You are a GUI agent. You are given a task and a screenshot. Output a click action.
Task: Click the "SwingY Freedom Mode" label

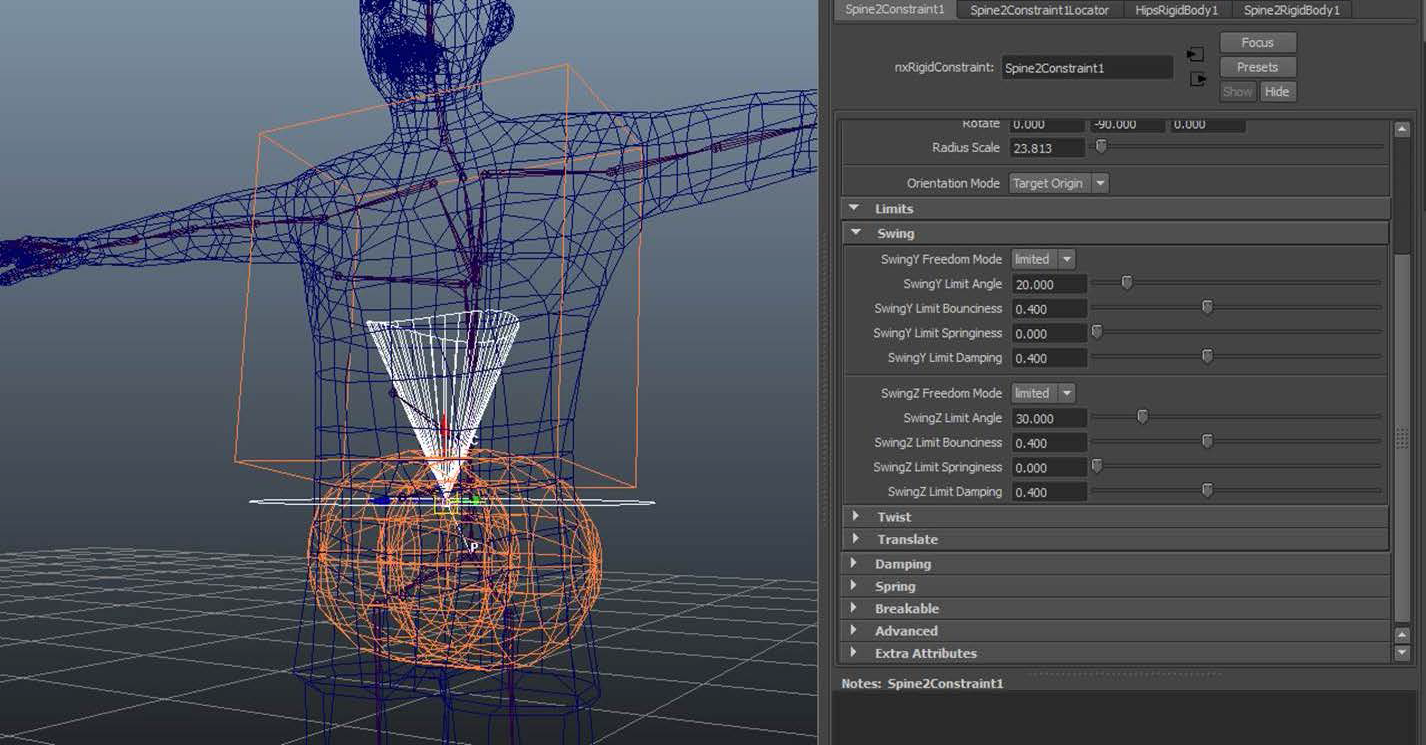(941, 259)
